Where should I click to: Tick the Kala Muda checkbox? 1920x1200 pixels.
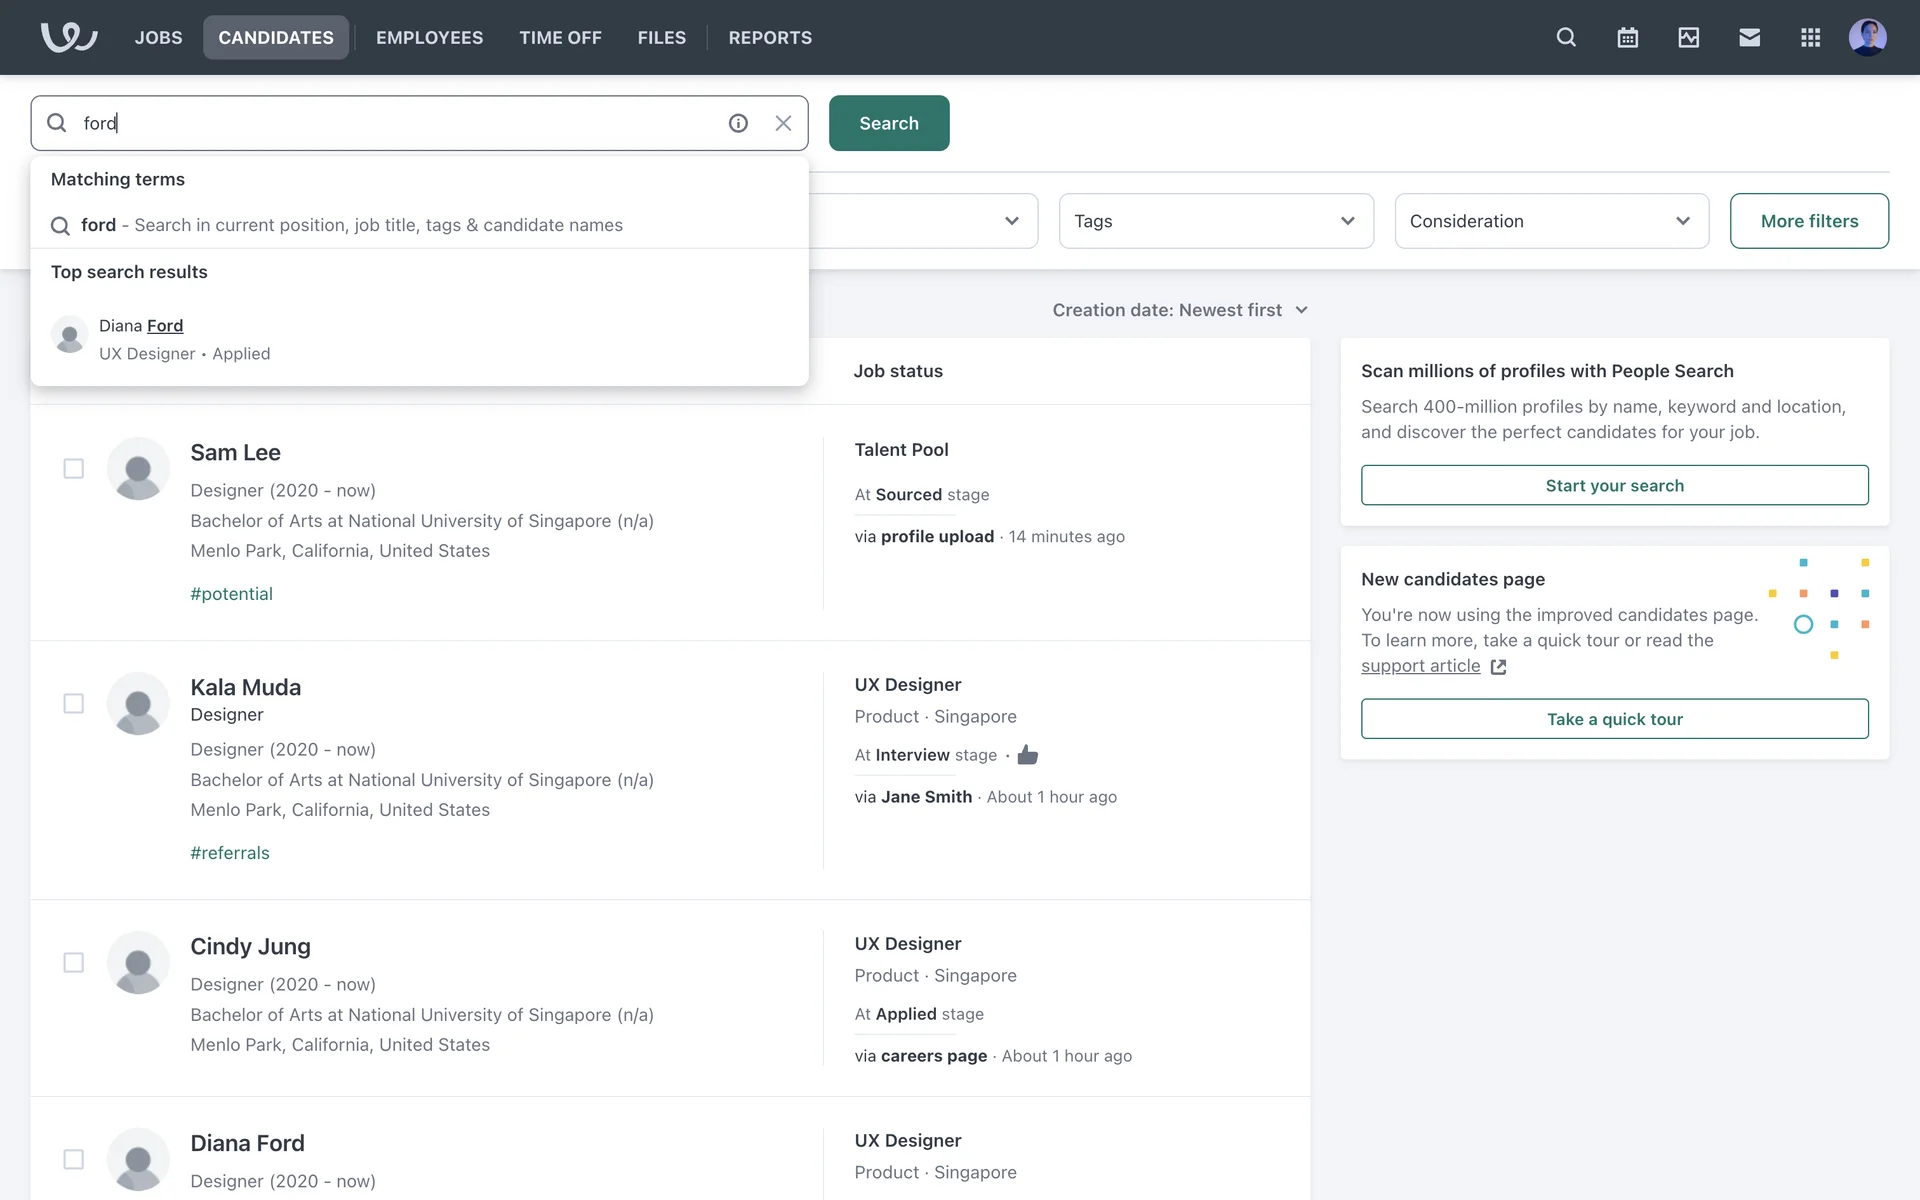[73, 703]
